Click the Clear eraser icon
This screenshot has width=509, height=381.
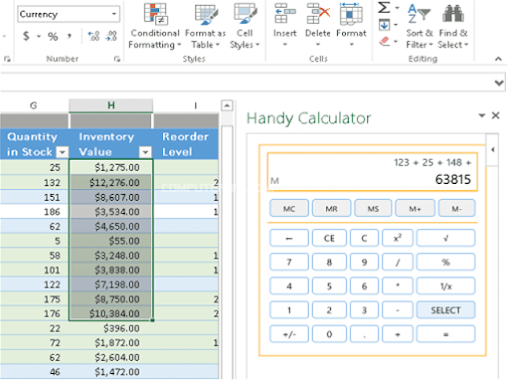coord(384,42)
